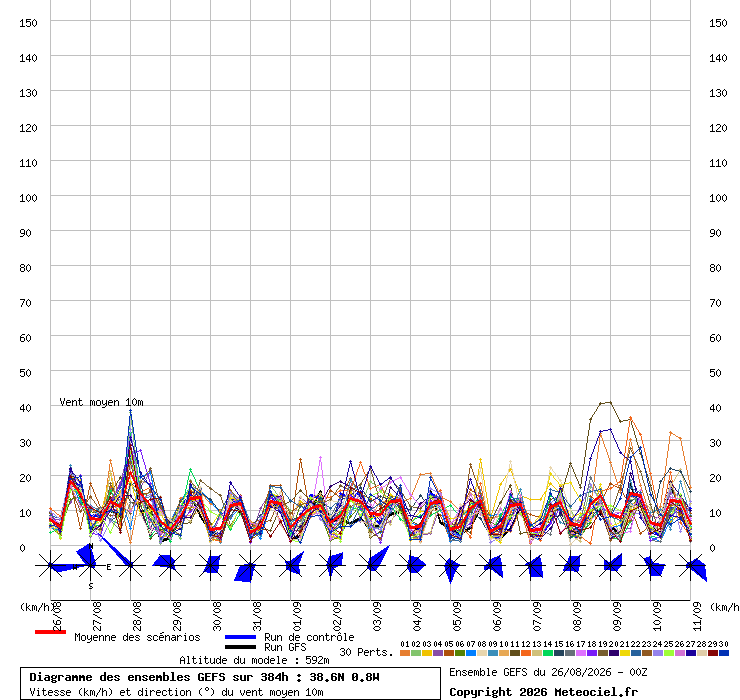Click 'Altitude du modele : 592m' text
Screen dimensions: 740x700
pos(254,660)
